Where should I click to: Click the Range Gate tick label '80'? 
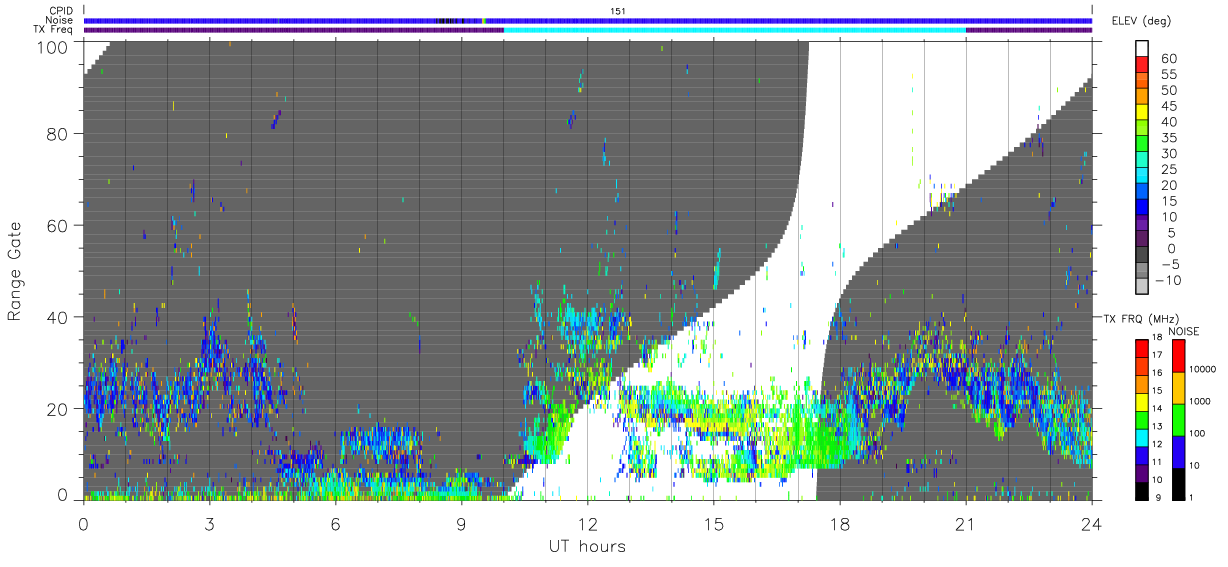(x=59, y=133)
